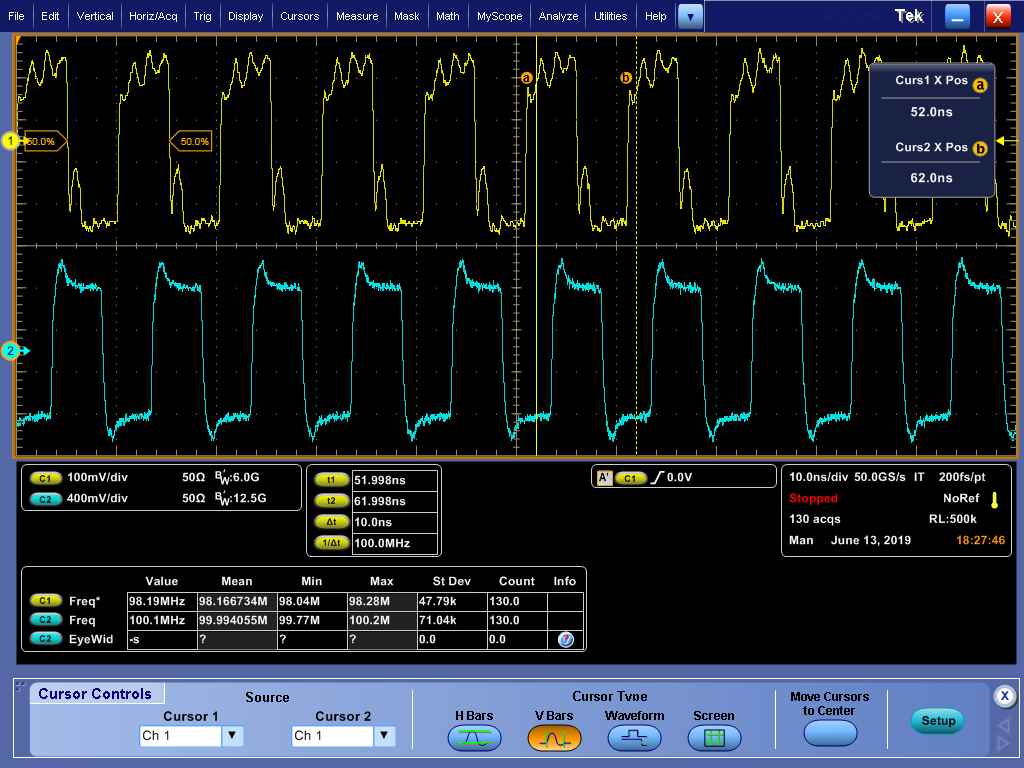The height and width of the screenshot is (768, 1024).
Task: Open the Math menu
Action: [x=447, y=16]
